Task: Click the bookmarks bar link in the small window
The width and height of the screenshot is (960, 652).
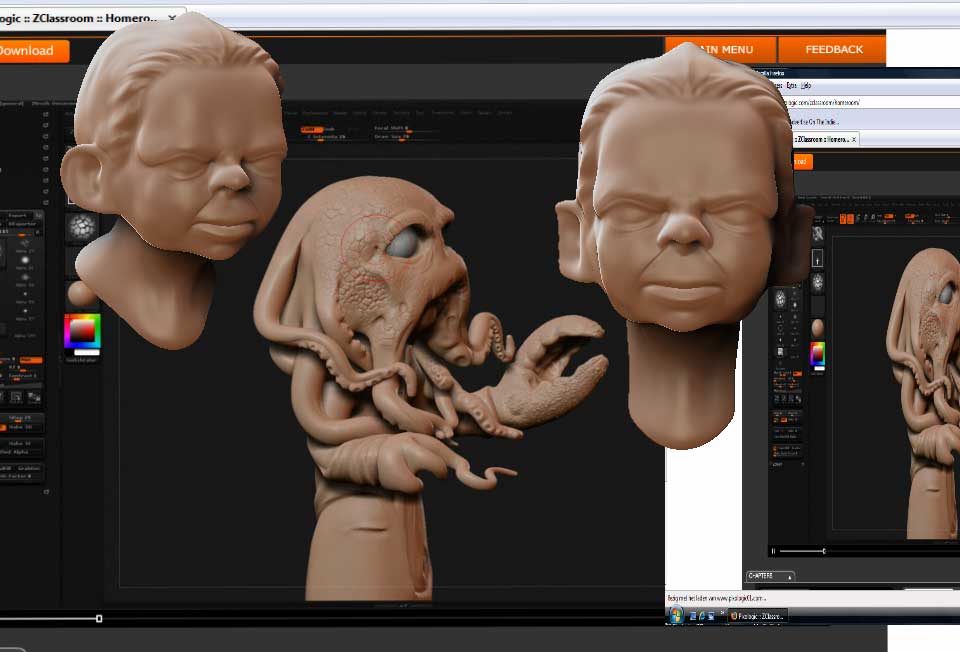Action: 814,122
